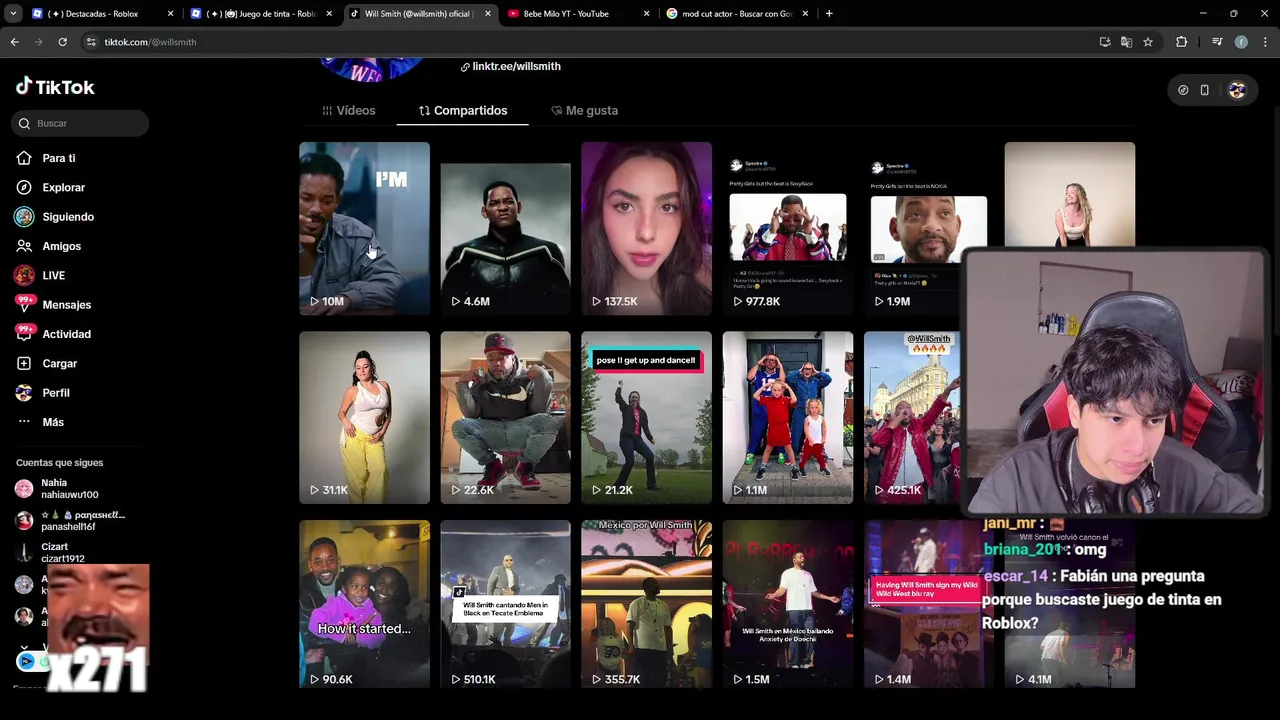Image resolution: width=1280 pixels, height=720 pixels.
Task: Open Actividad notifications
Action: tap(53, 334)
